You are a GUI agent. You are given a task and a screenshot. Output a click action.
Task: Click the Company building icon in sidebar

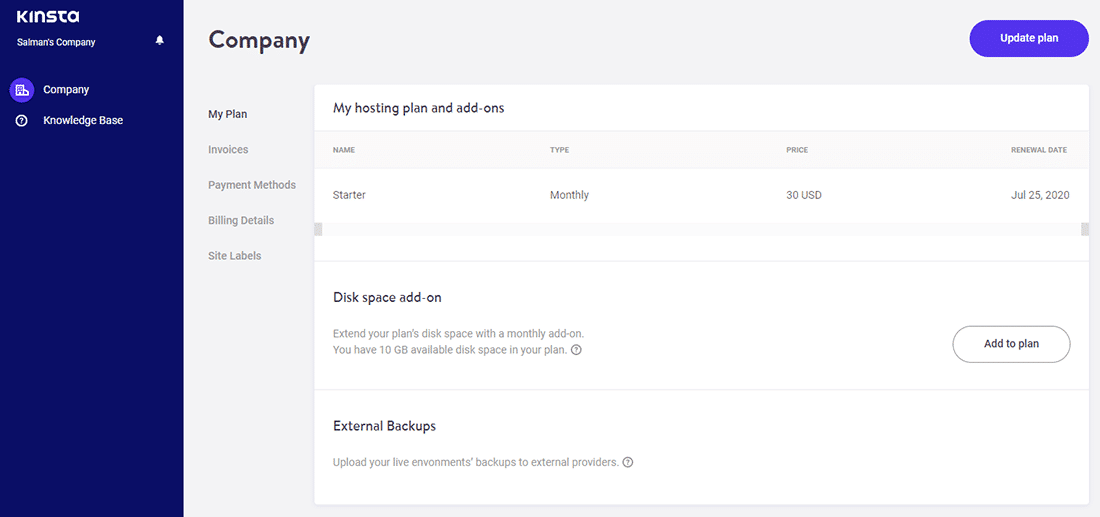point(22,90)
